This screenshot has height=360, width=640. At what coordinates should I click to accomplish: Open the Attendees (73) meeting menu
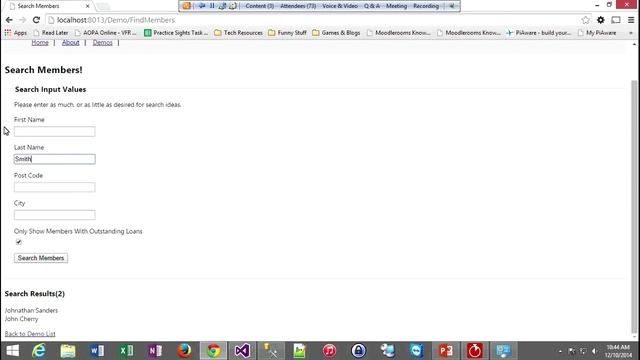(298, 6)
